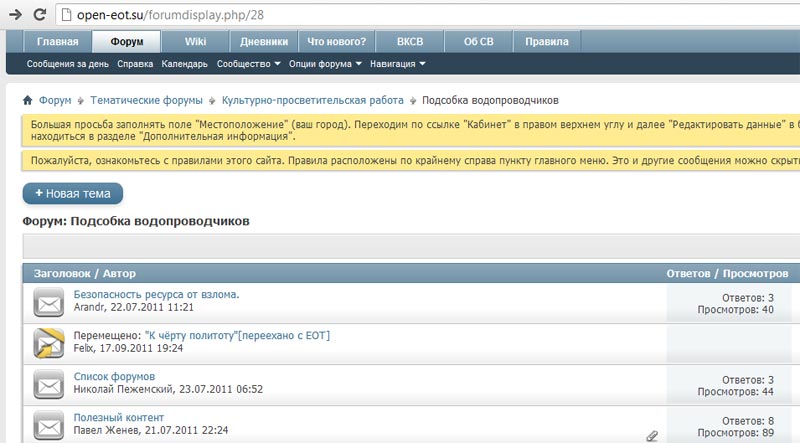The width and height of the screenshot is (800, 443).
Task: Expand the 'Сообщество' dropdown menu
Action: [x=248, y=64]
